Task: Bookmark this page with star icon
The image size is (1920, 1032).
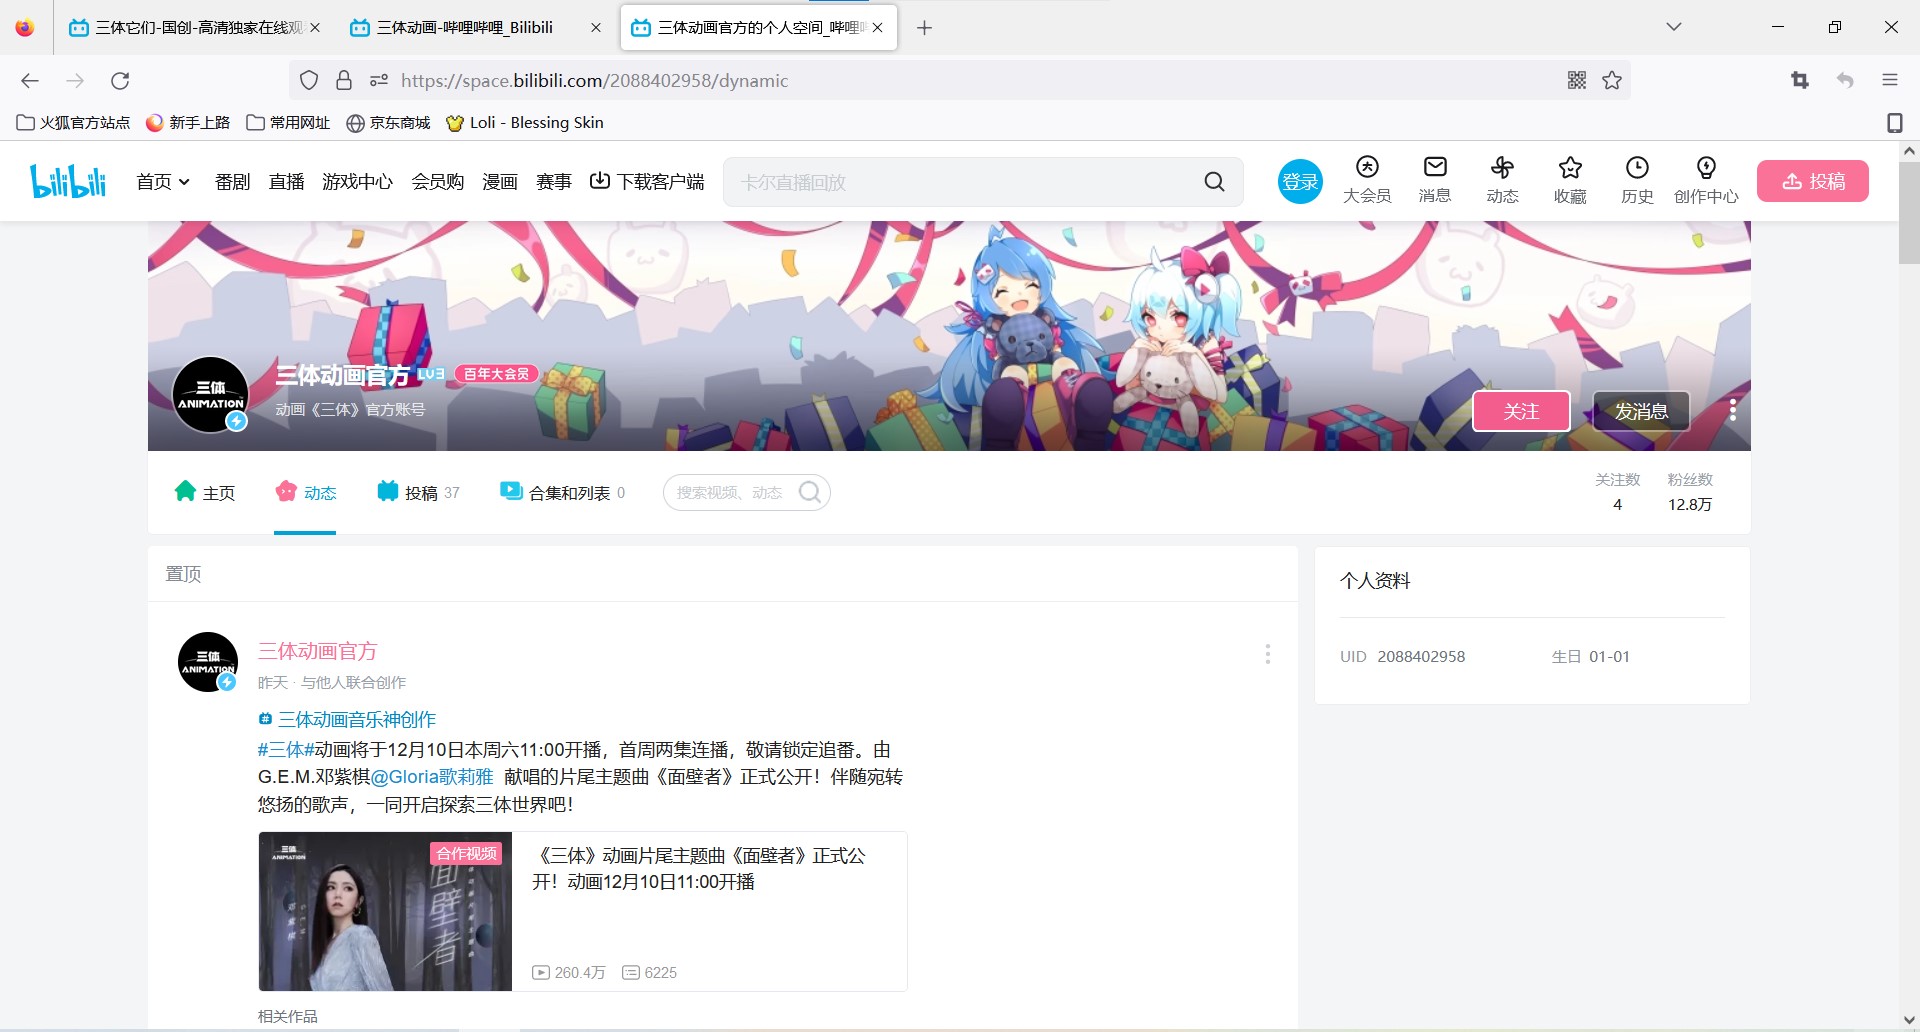Action: pyautogui.click(x=1612, y=81)
